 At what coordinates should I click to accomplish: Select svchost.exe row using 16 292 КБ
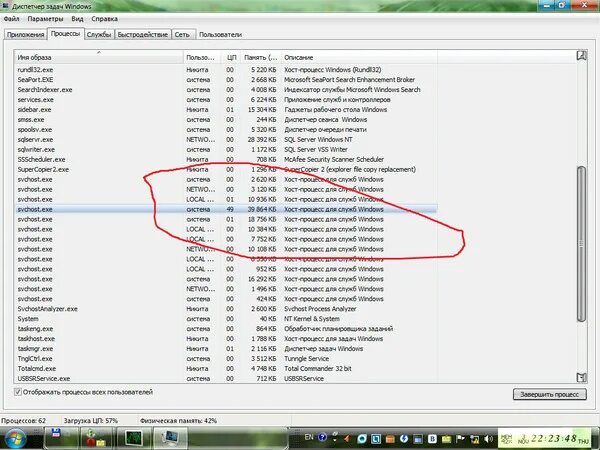[x=226, y=279]
